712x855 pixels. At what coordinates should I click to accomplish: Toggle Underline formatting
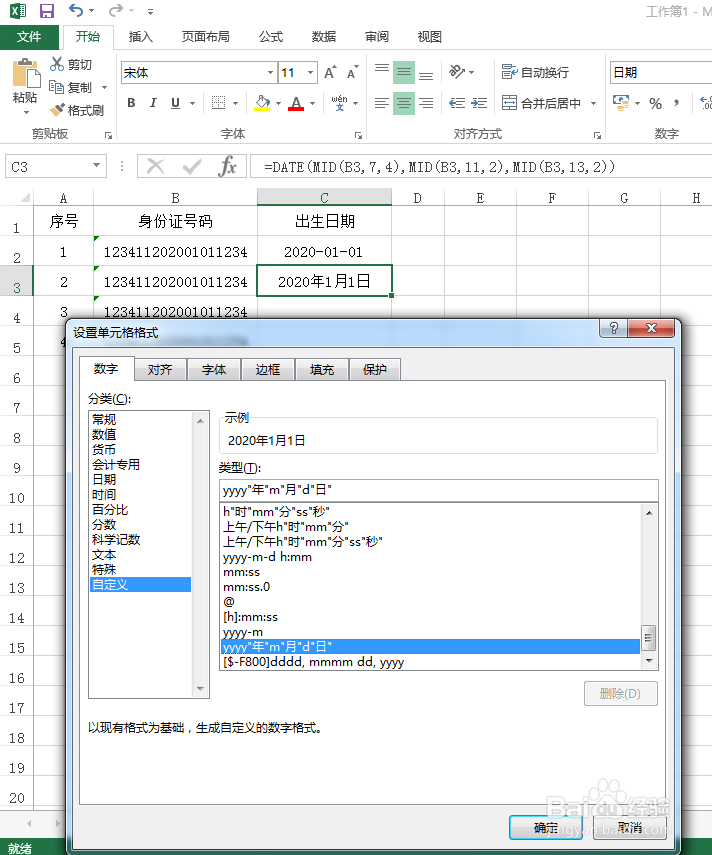[176, 103]
